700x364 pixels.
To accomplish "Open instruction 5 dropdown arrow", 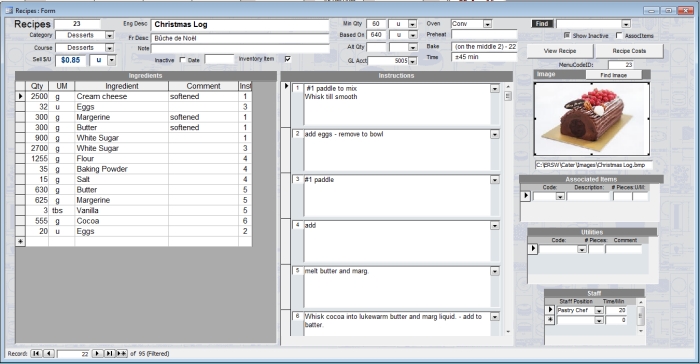I will (x=495, y=271).
